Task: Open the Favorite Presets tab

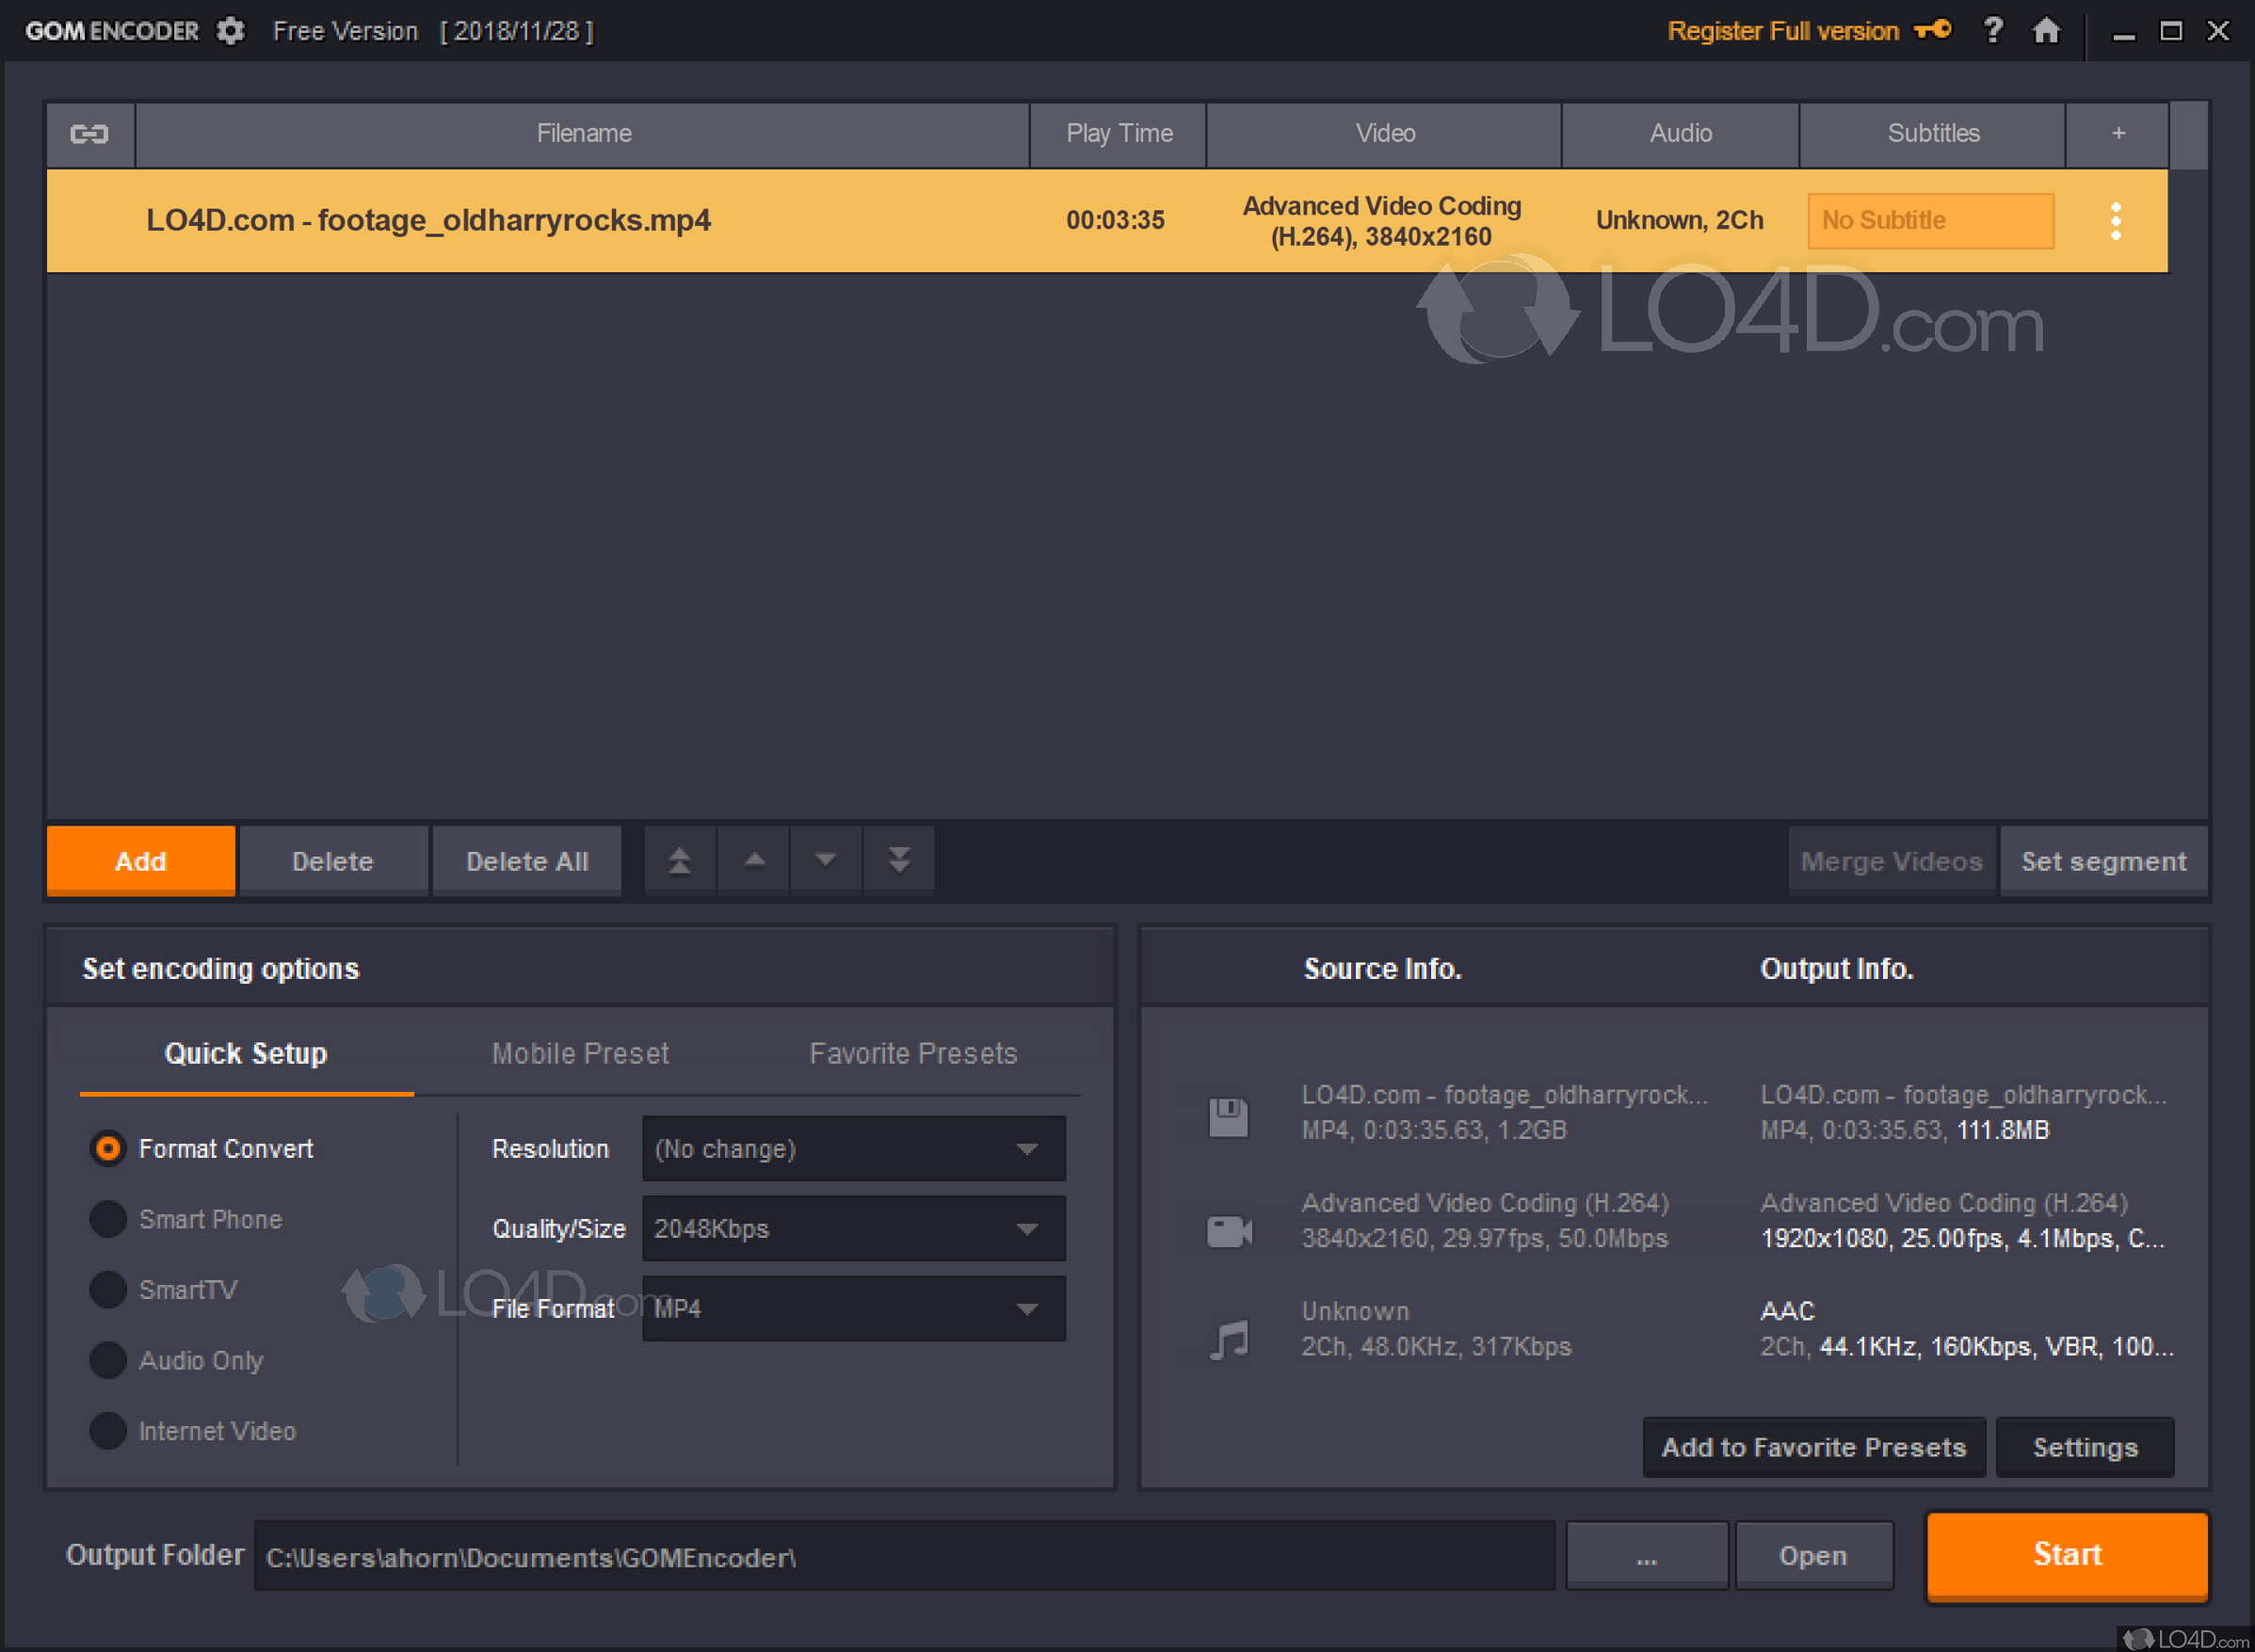Action: coord(912,1053)
